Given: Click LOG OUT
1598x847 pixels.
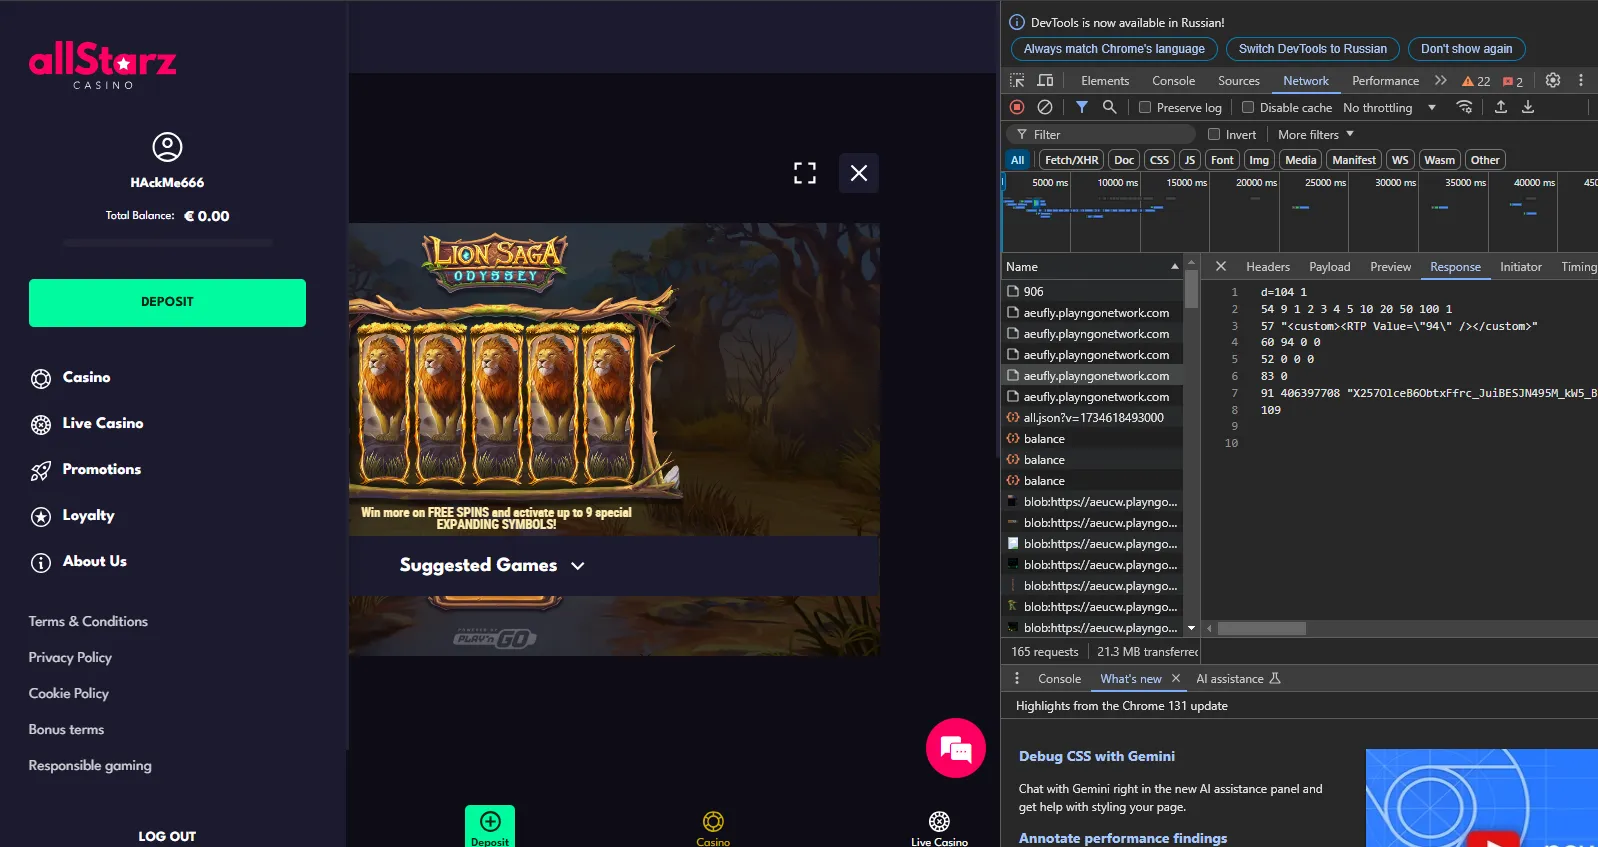Looking at the screenshot, I should tap(167, 836).
